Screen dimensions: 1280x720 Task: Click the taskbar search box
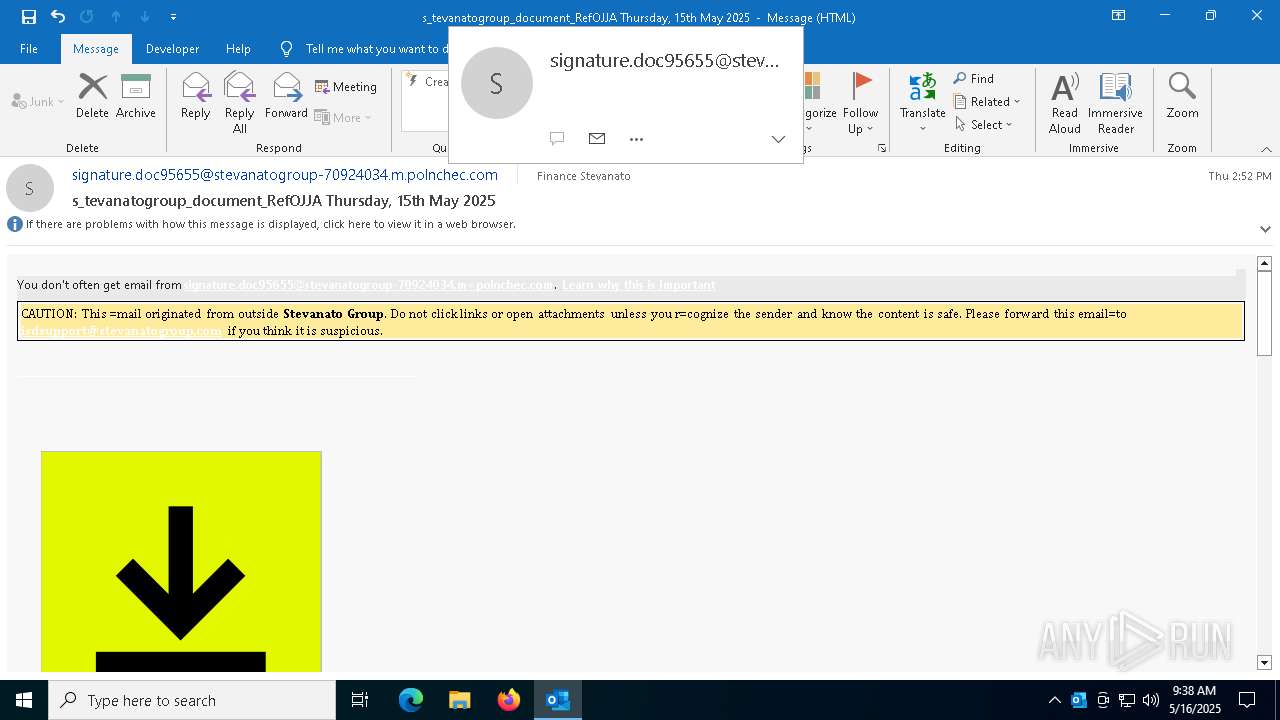192,700
